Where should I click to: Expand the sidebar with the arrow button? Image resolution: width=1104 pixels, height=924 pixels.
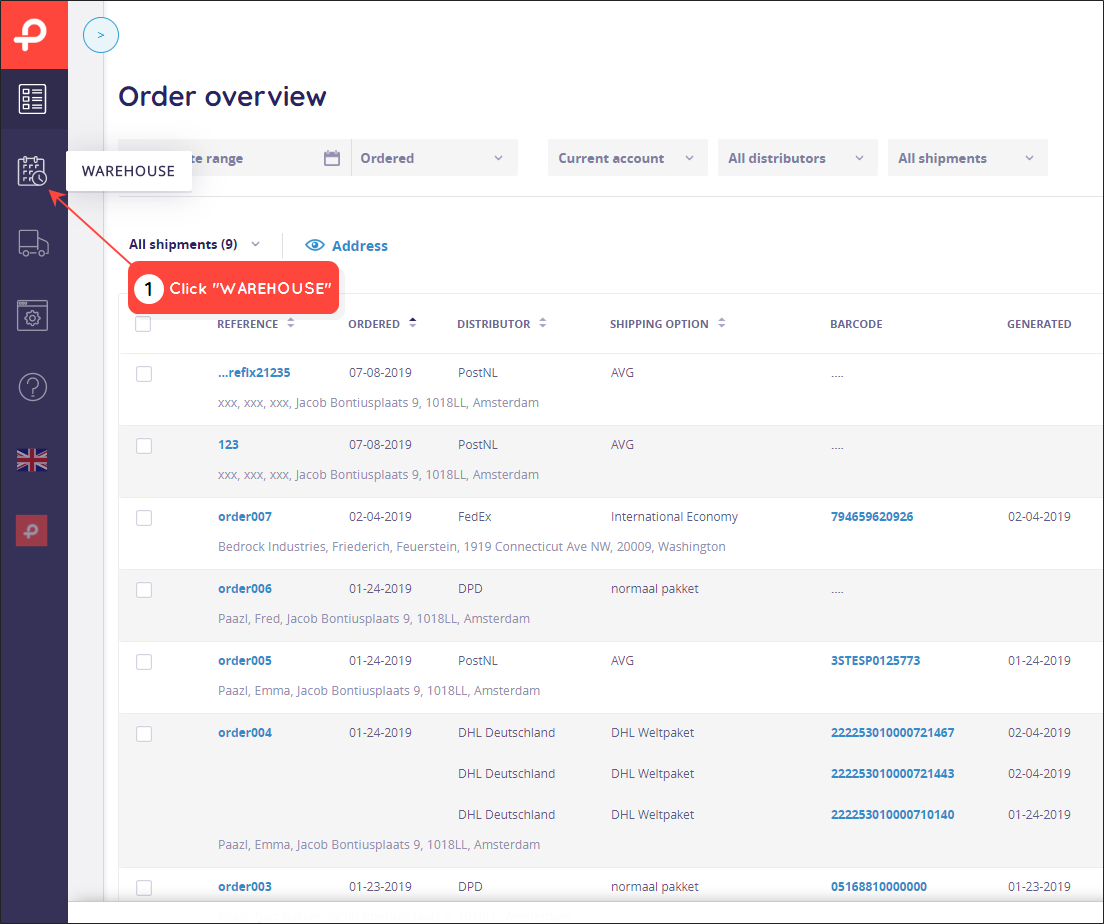point(101,35)
